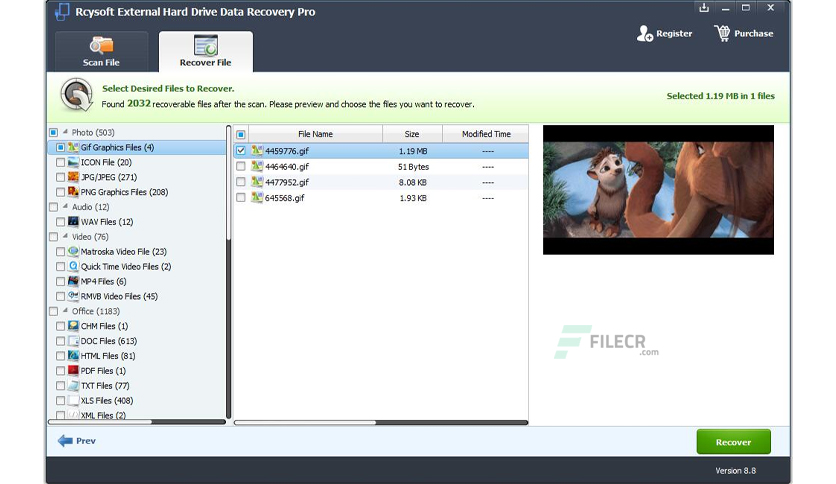Select the DOC Files (613) row
Screen dimensions: 836x484
pos(137,341)
